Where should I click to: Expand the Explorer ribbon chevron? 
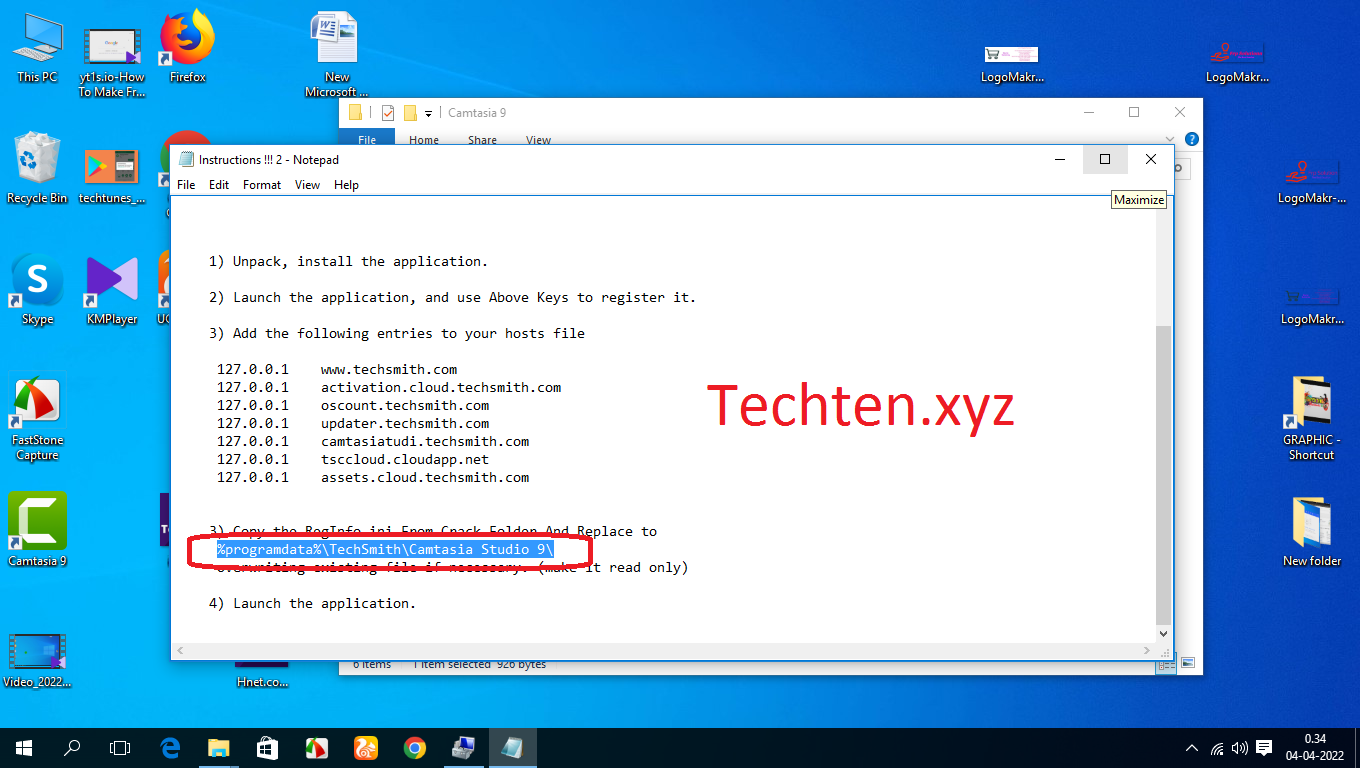pos(1171,140)
